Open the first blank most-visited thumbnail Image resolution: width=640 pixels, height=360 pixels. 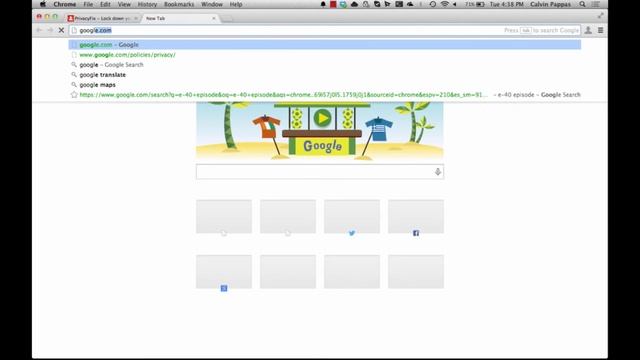click(224, 216)
